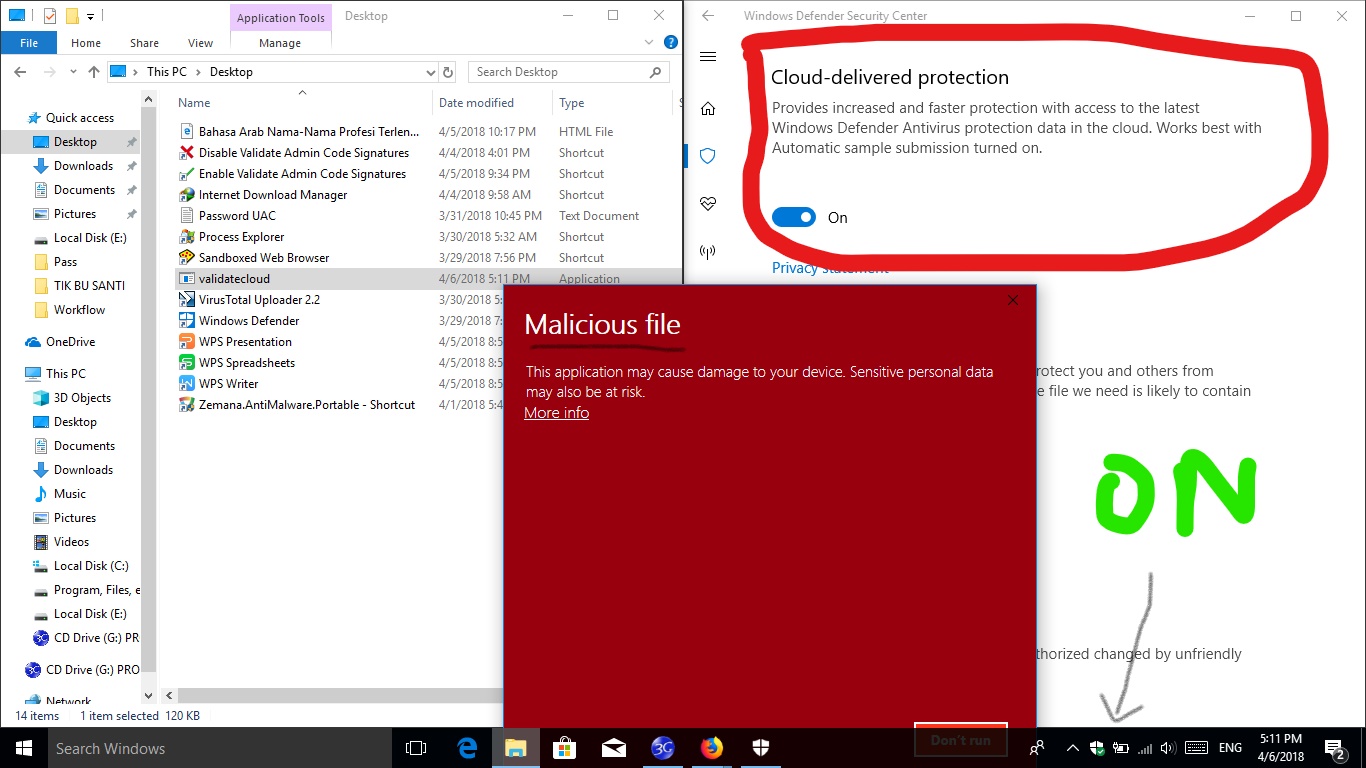Turn off Cloud-delivered protection toggle
1366x768 pixels.
794,217
